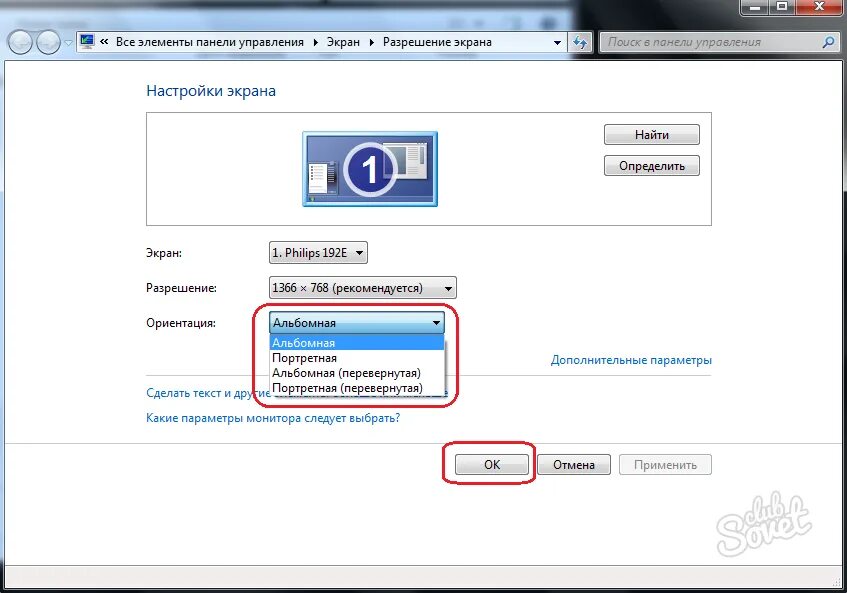Viewport: 847px width, 593px height.
Task: Click the 'Сделать текст и другие' link
Action: [x=208, y=393]
